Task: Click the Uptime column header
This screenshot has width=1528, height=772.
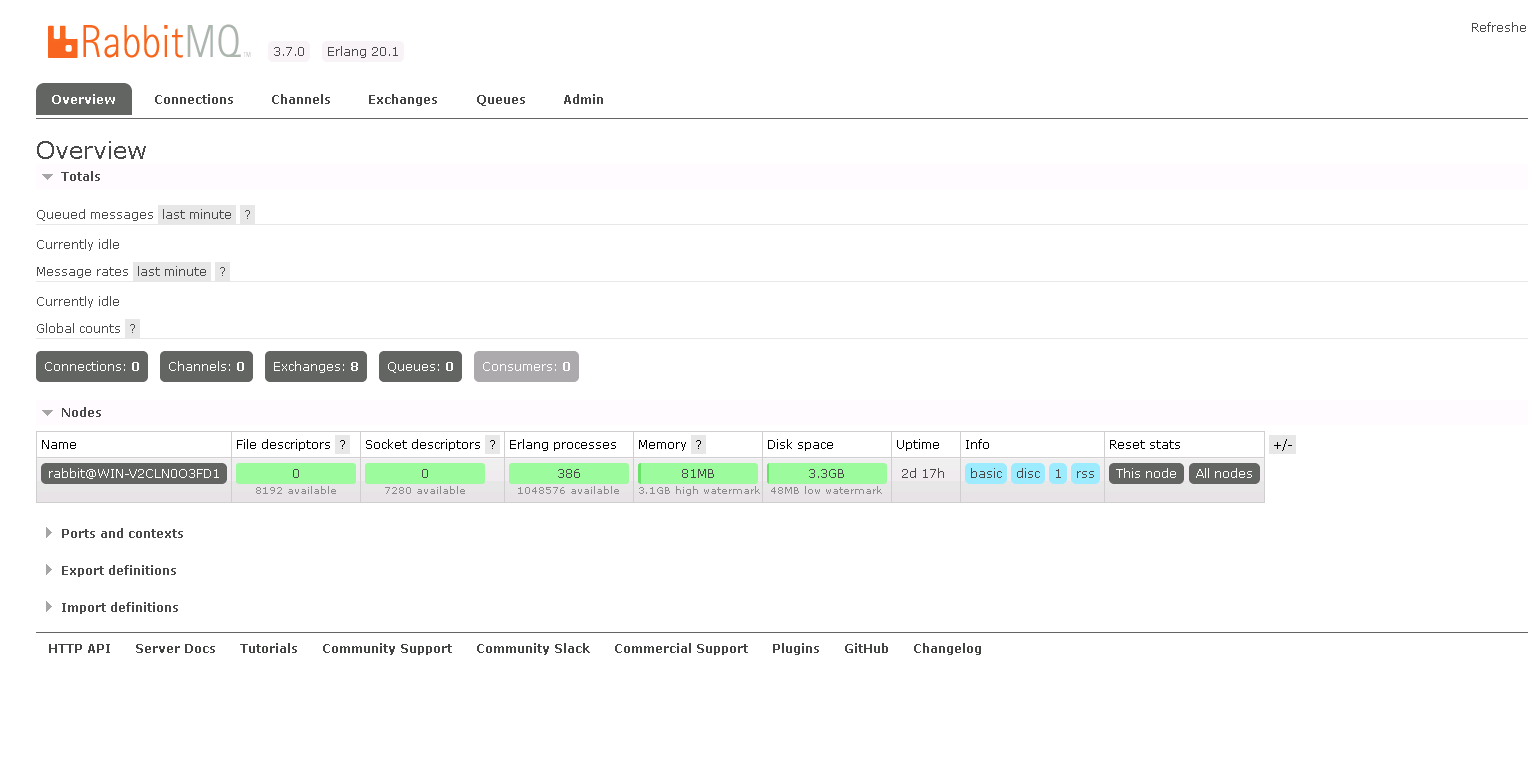Action: point(918,445)
